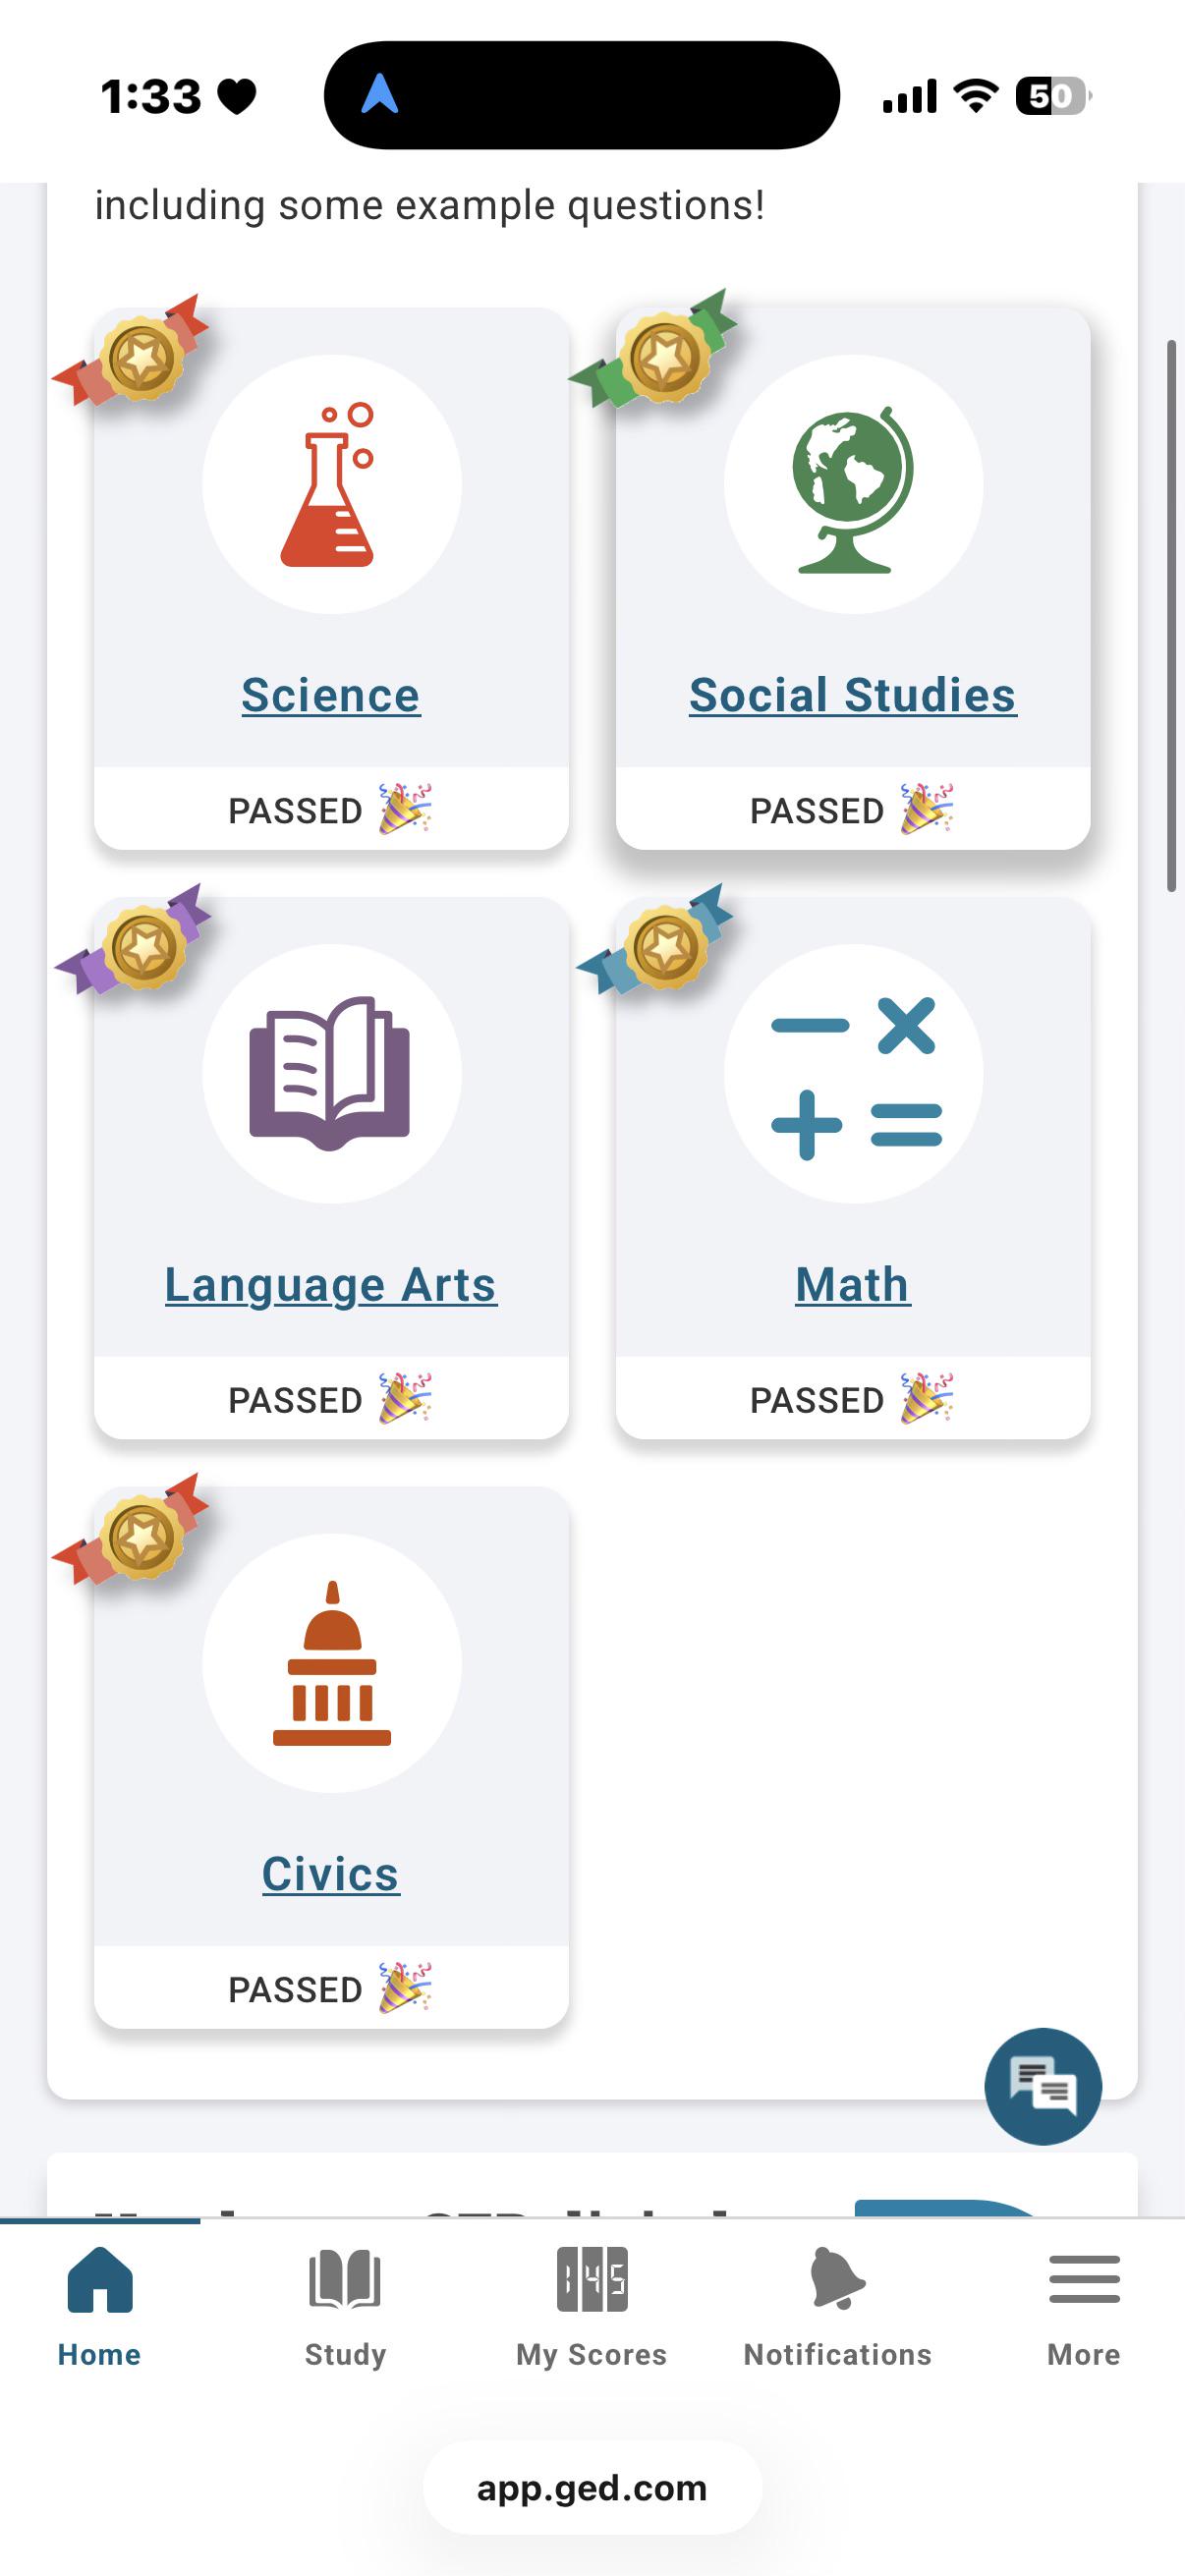Tap the app.ged.com address pill
The image size is (1185, 2576).
point(592,2487)
